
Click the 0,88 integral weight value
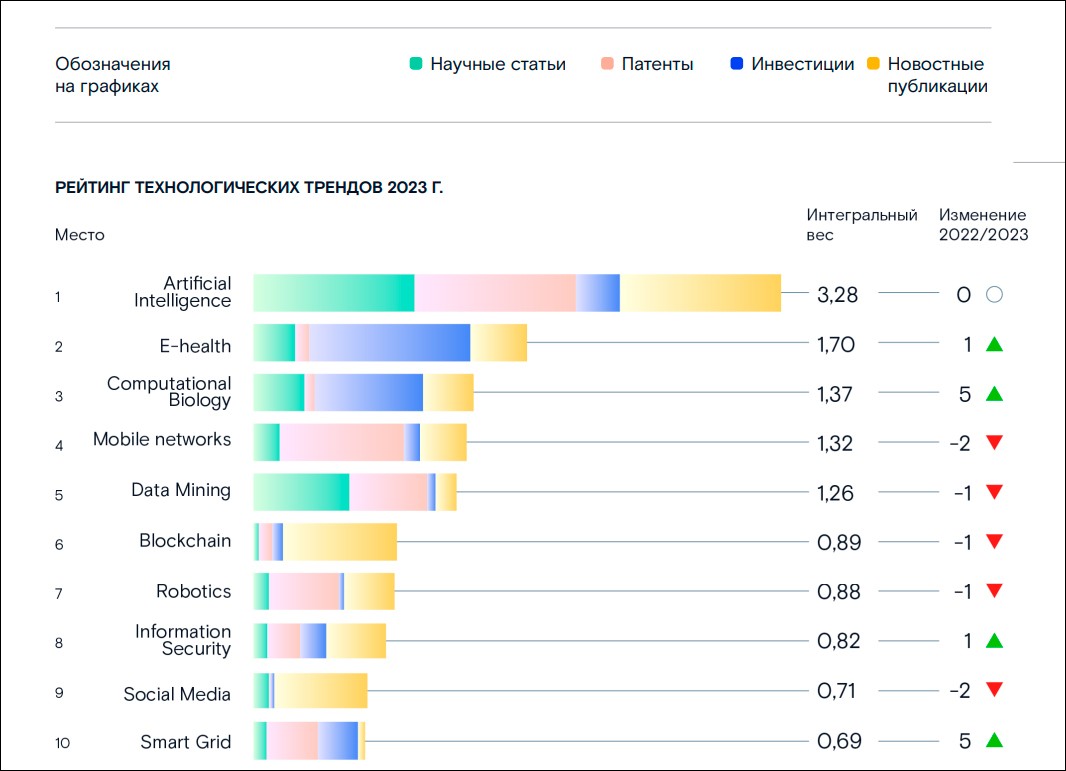tap(839, 592)
